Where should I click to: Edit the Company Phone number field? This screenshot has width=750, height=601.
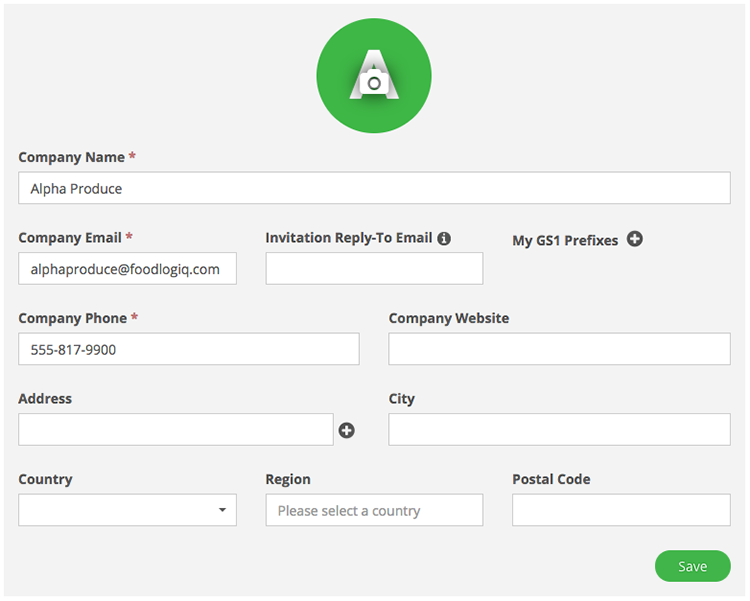click(189, 349)
